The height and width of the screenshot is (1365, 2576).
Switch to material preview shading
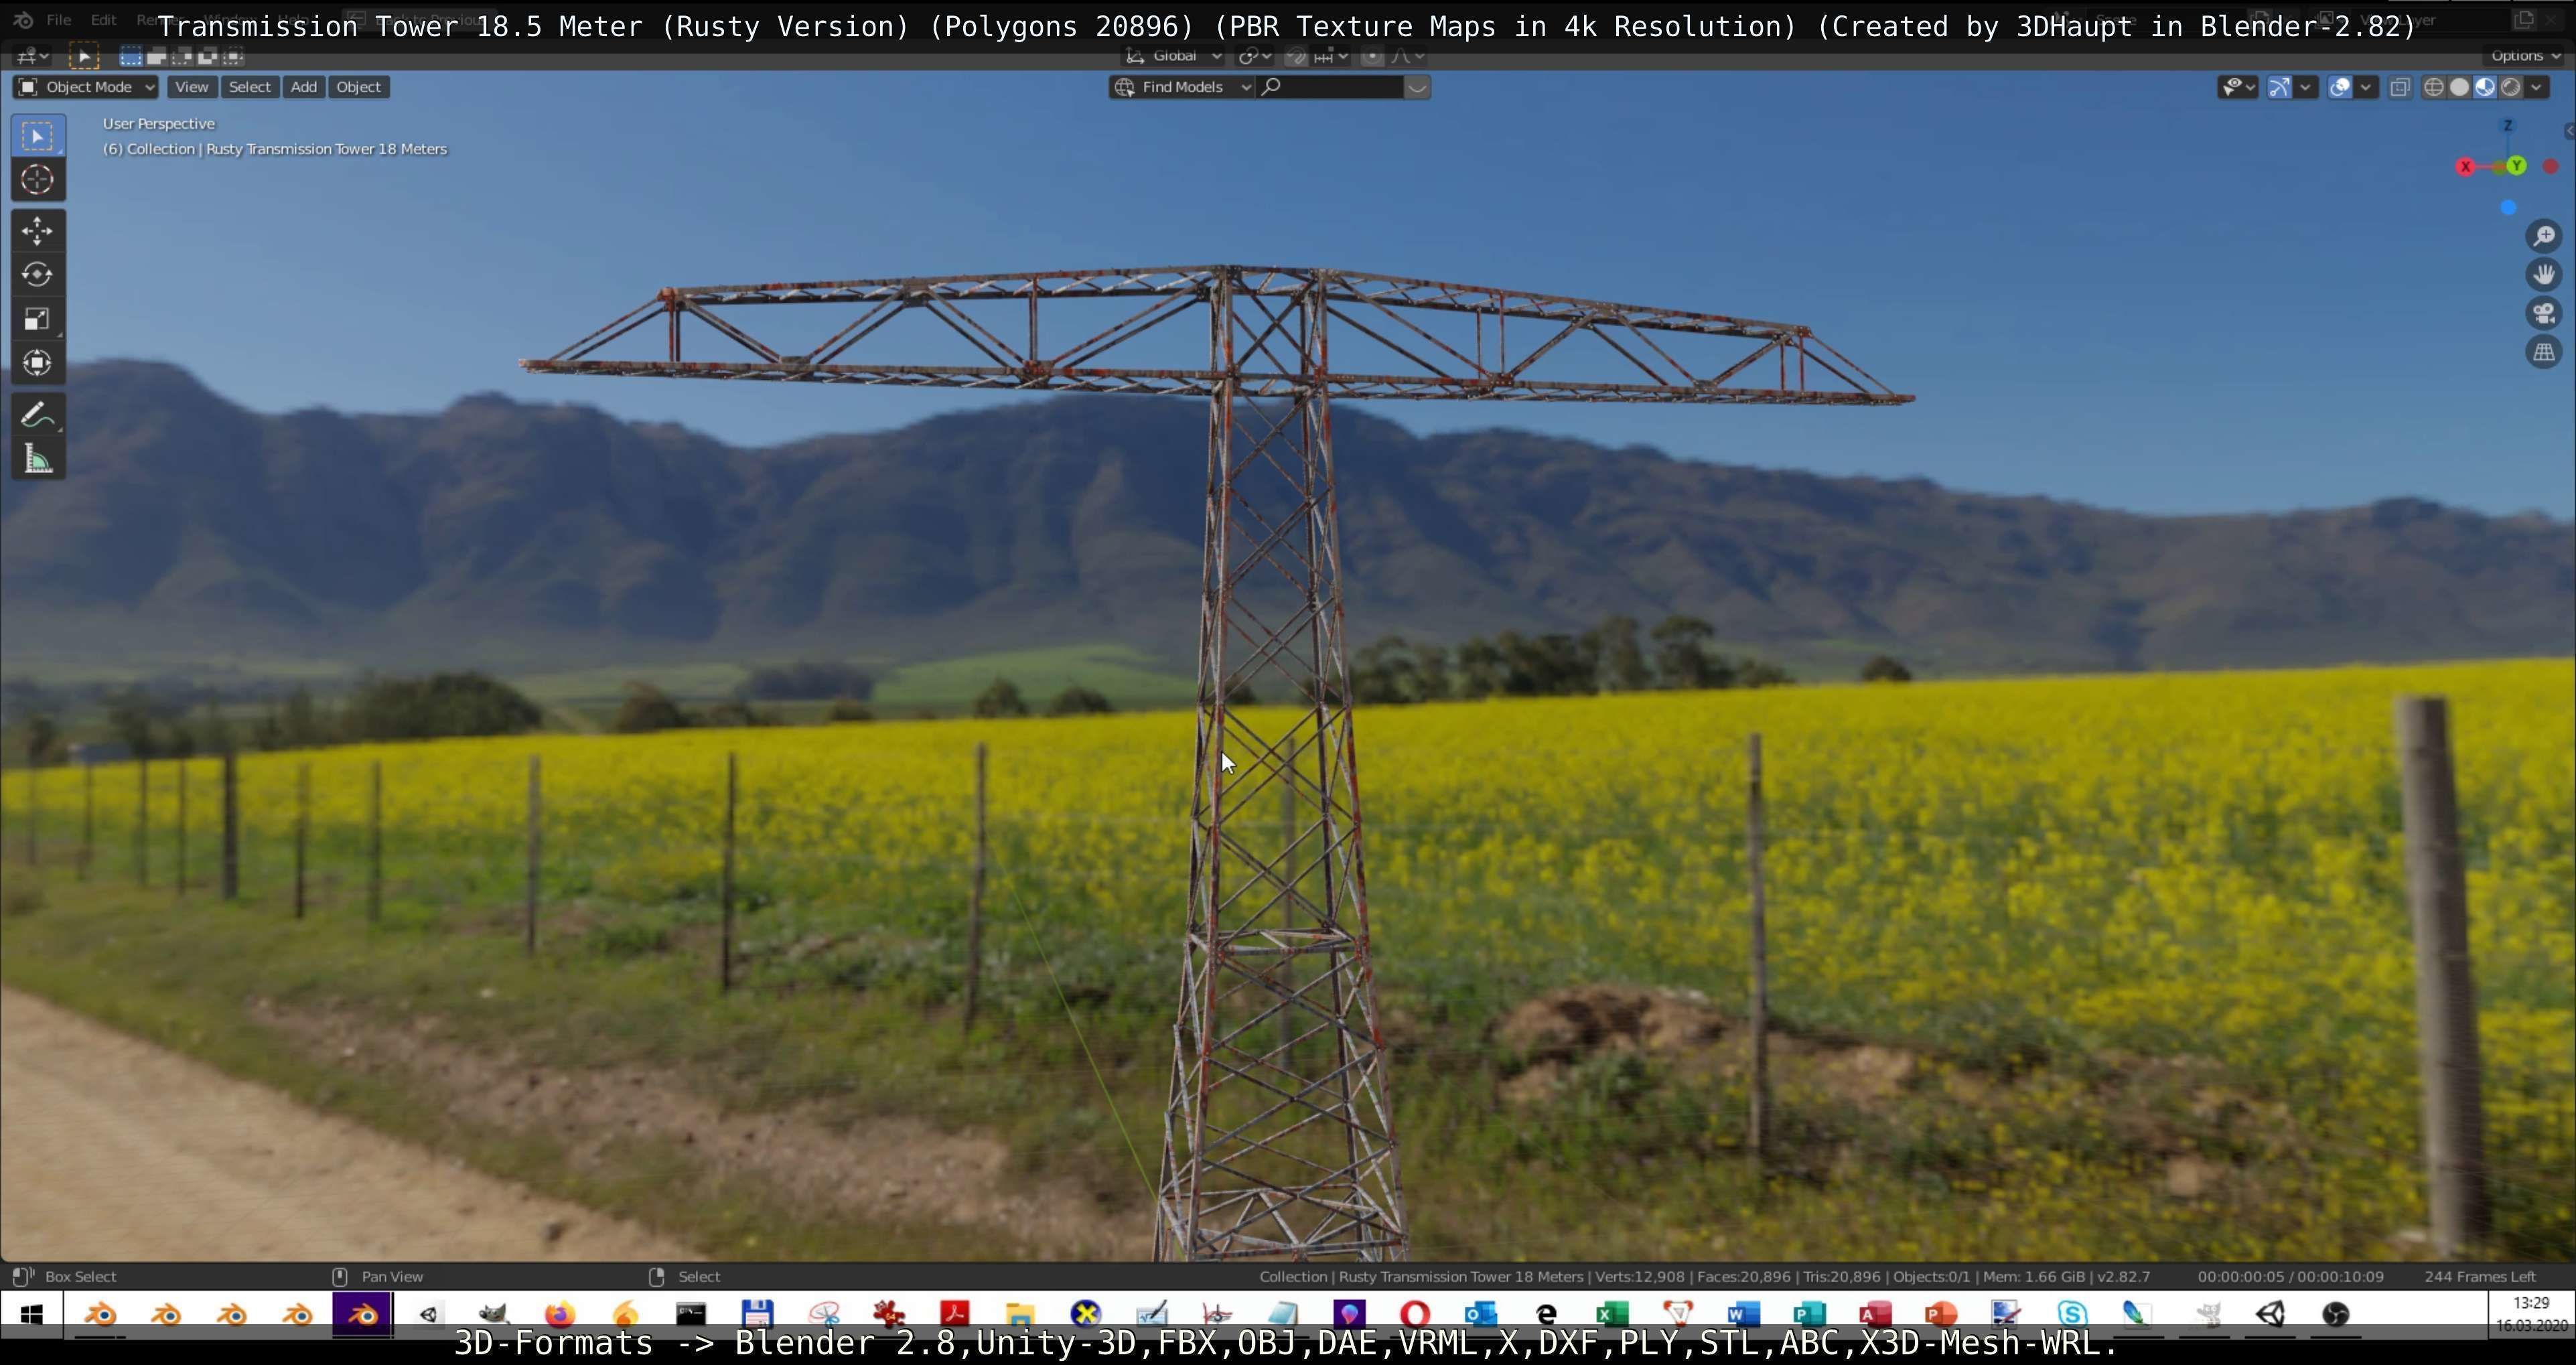[2485, 88]
